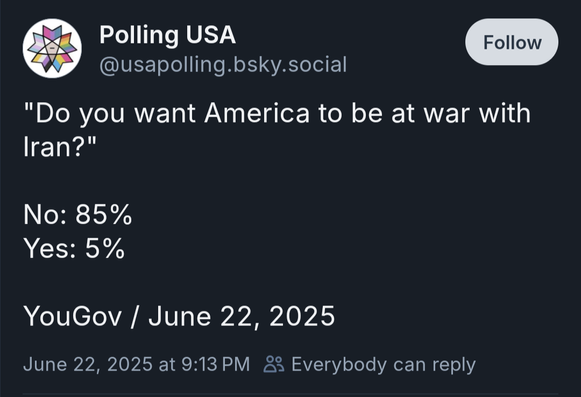Viewport: 581px width, 397px height.
Task: Click the 'No: 85%' result line
Action: pyautogui.click(x=78, y=214)
